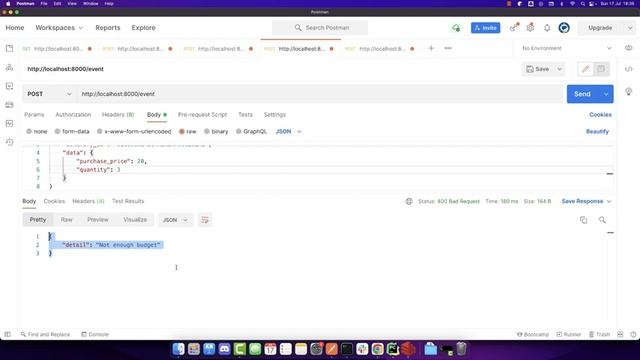Open the response format JSON dropdown
Image resolution: width=640 pixels, height=360 pixels.
[x=175, y=220]
